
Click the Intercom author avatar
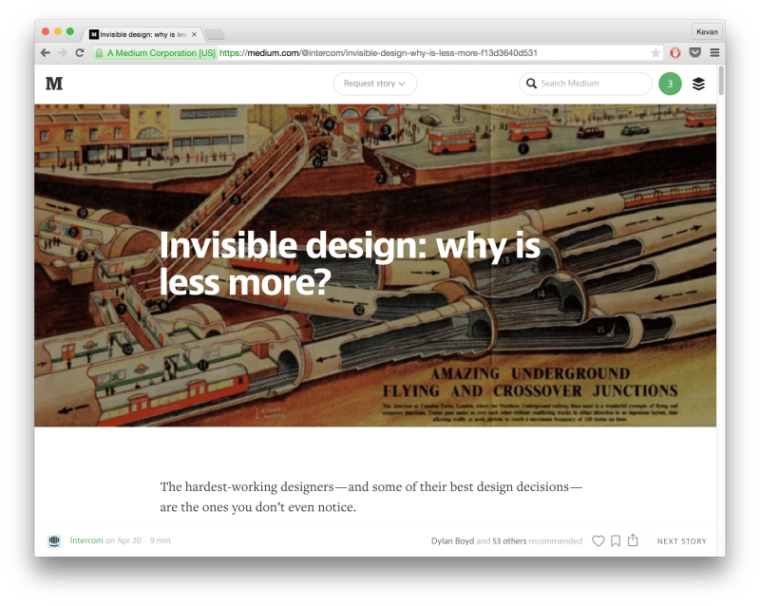click(54, 541)
